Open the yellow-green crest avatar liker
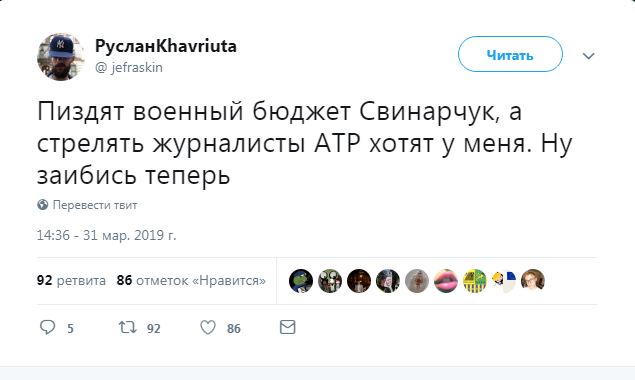The height and width of the screenshot is (380, 635). (475, 281)
